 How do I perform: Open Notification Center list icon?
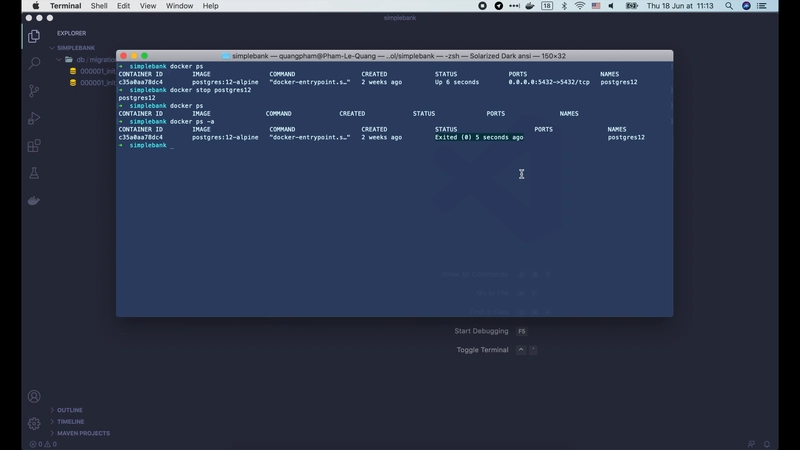762,6
